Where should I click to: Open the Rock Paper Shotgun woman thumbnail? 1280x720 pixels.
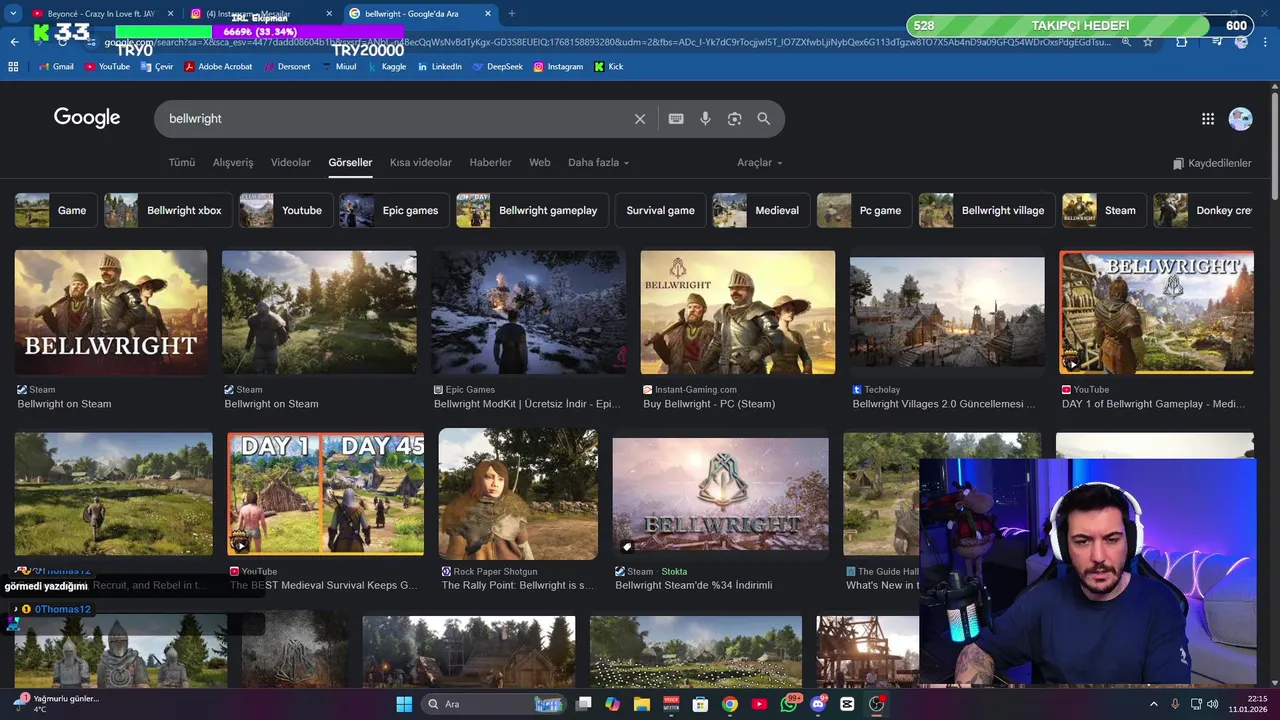(x=518, y=494)
